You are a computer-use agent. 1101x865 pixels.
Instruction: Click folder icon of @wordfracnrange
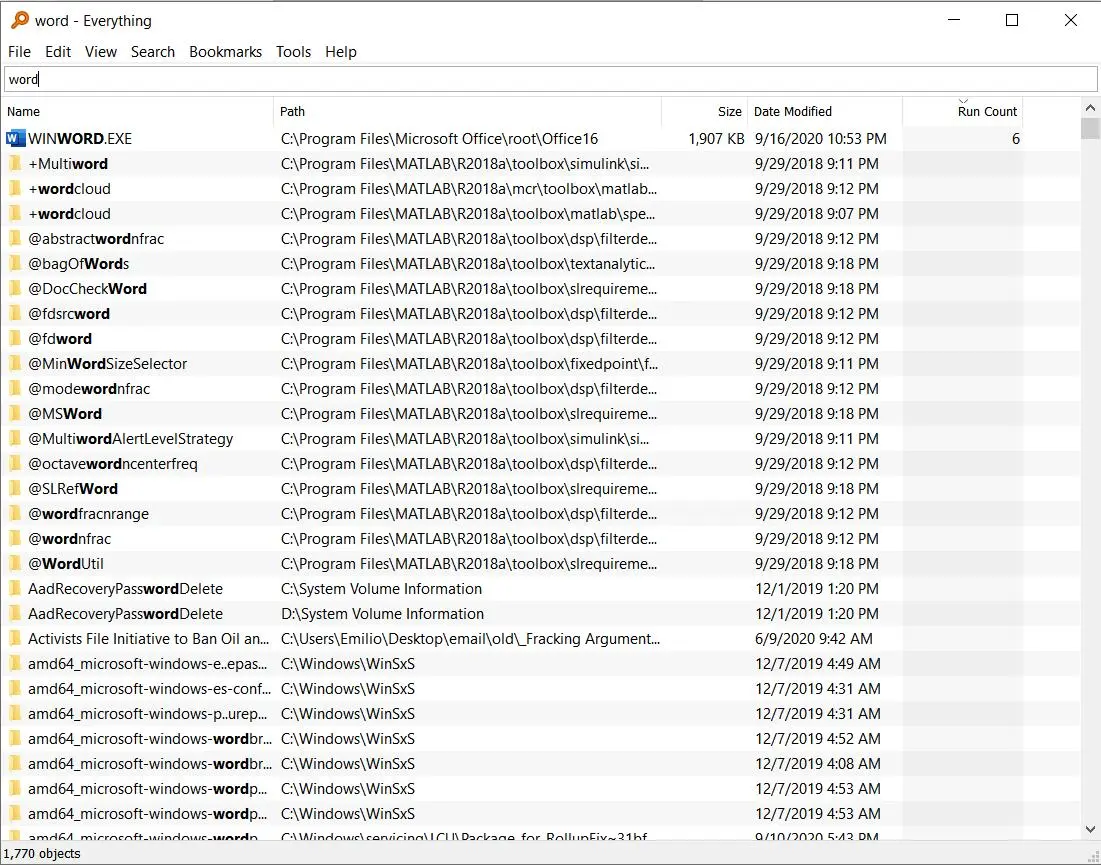pyautogui.click(x=14, y=514)
